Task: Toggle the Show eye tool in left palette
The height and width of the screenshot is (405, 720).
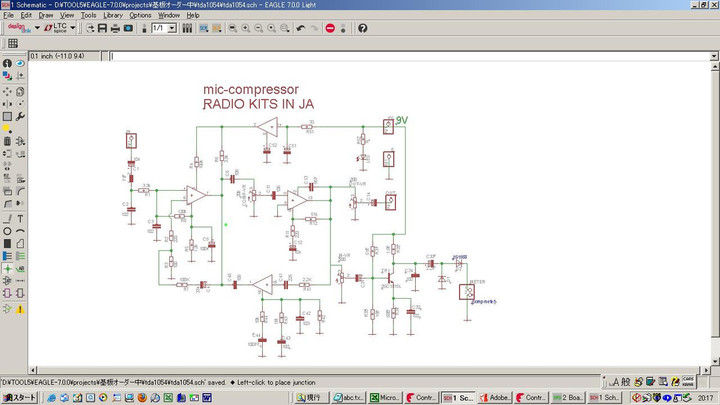Action: click(21, 63)
